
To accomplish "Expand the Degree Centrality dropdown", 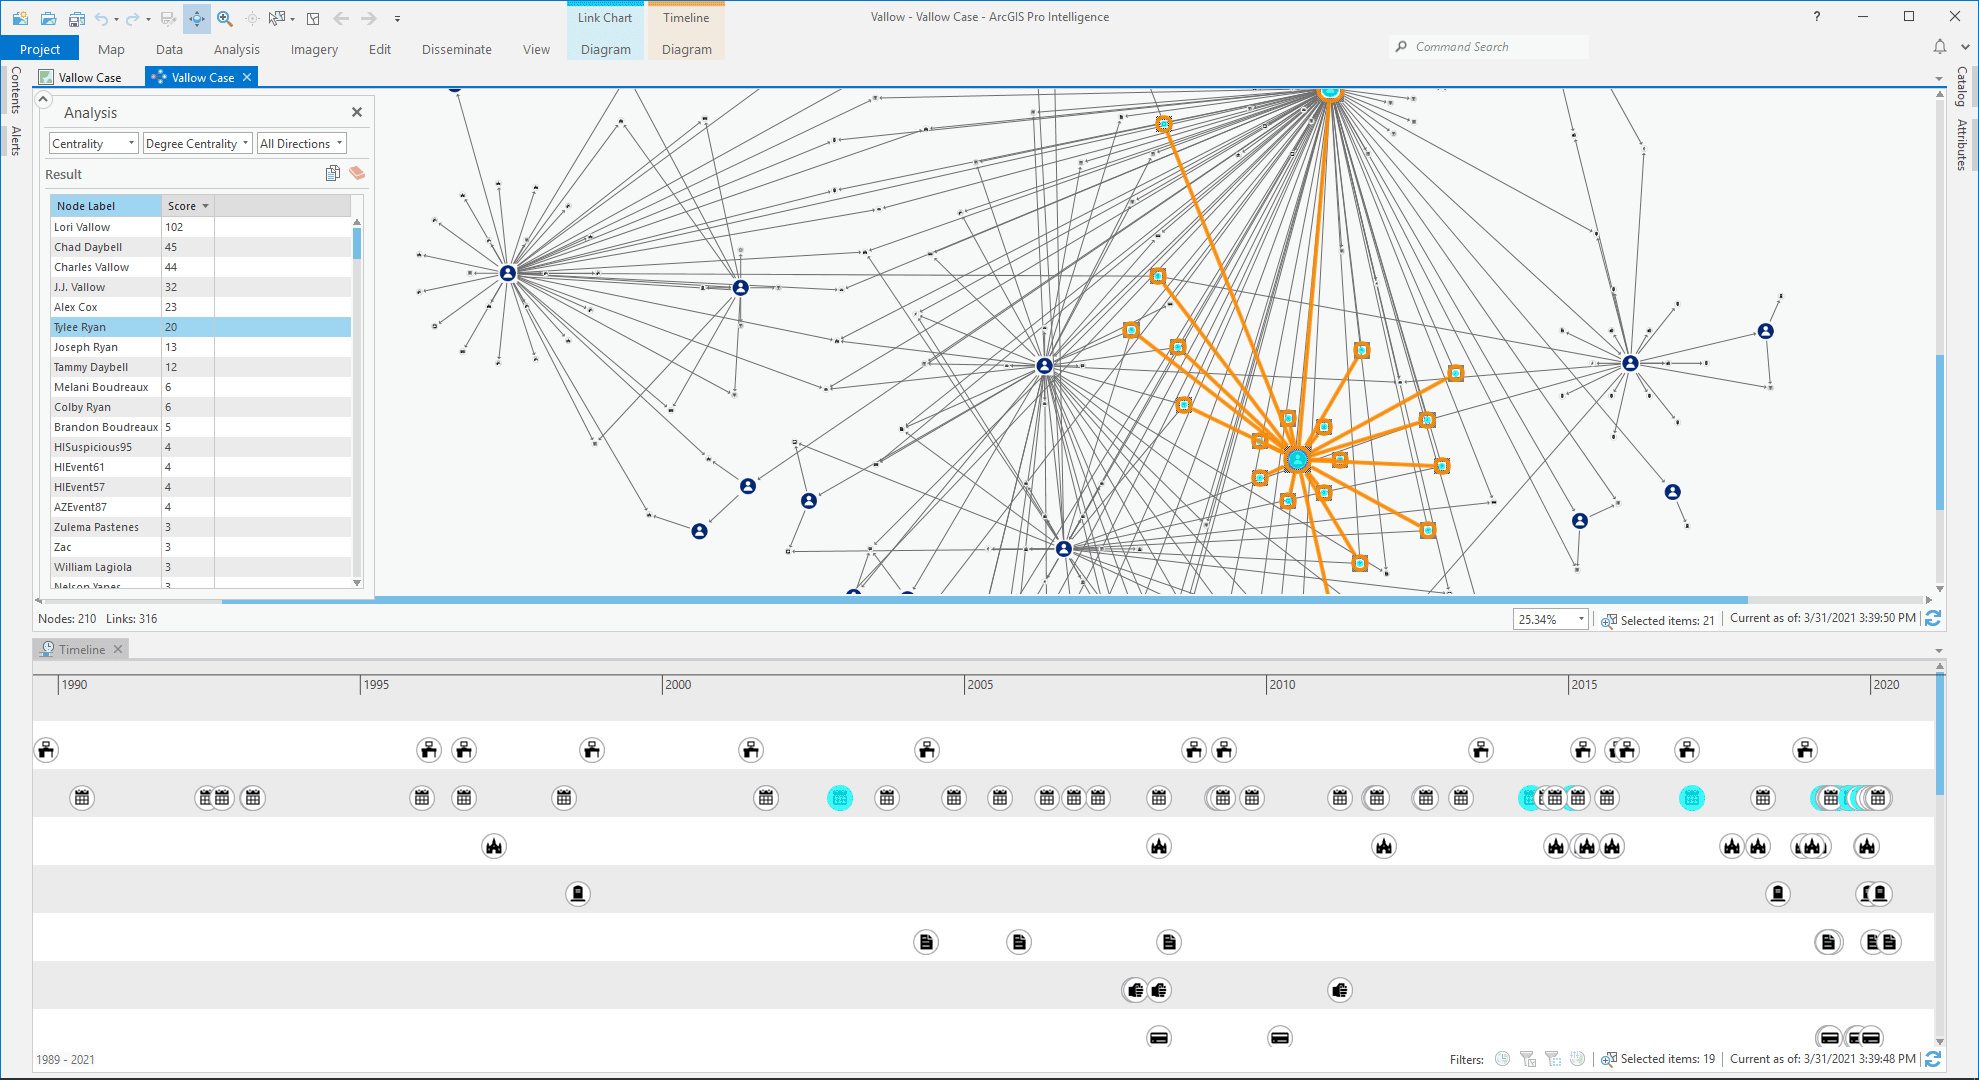I will point(197,143).
